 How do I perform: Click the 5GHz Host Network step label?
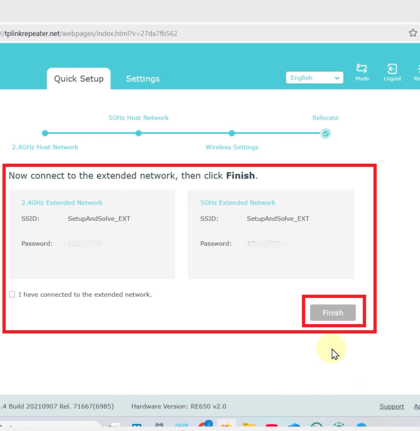click(138, 118)
